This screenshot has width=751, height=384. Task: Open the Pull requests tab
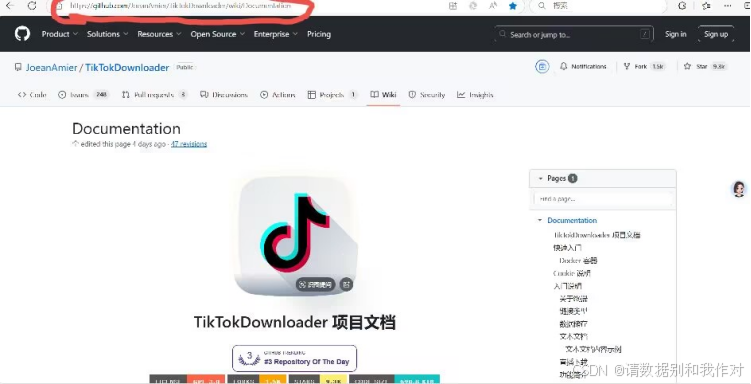coord(154,95)
